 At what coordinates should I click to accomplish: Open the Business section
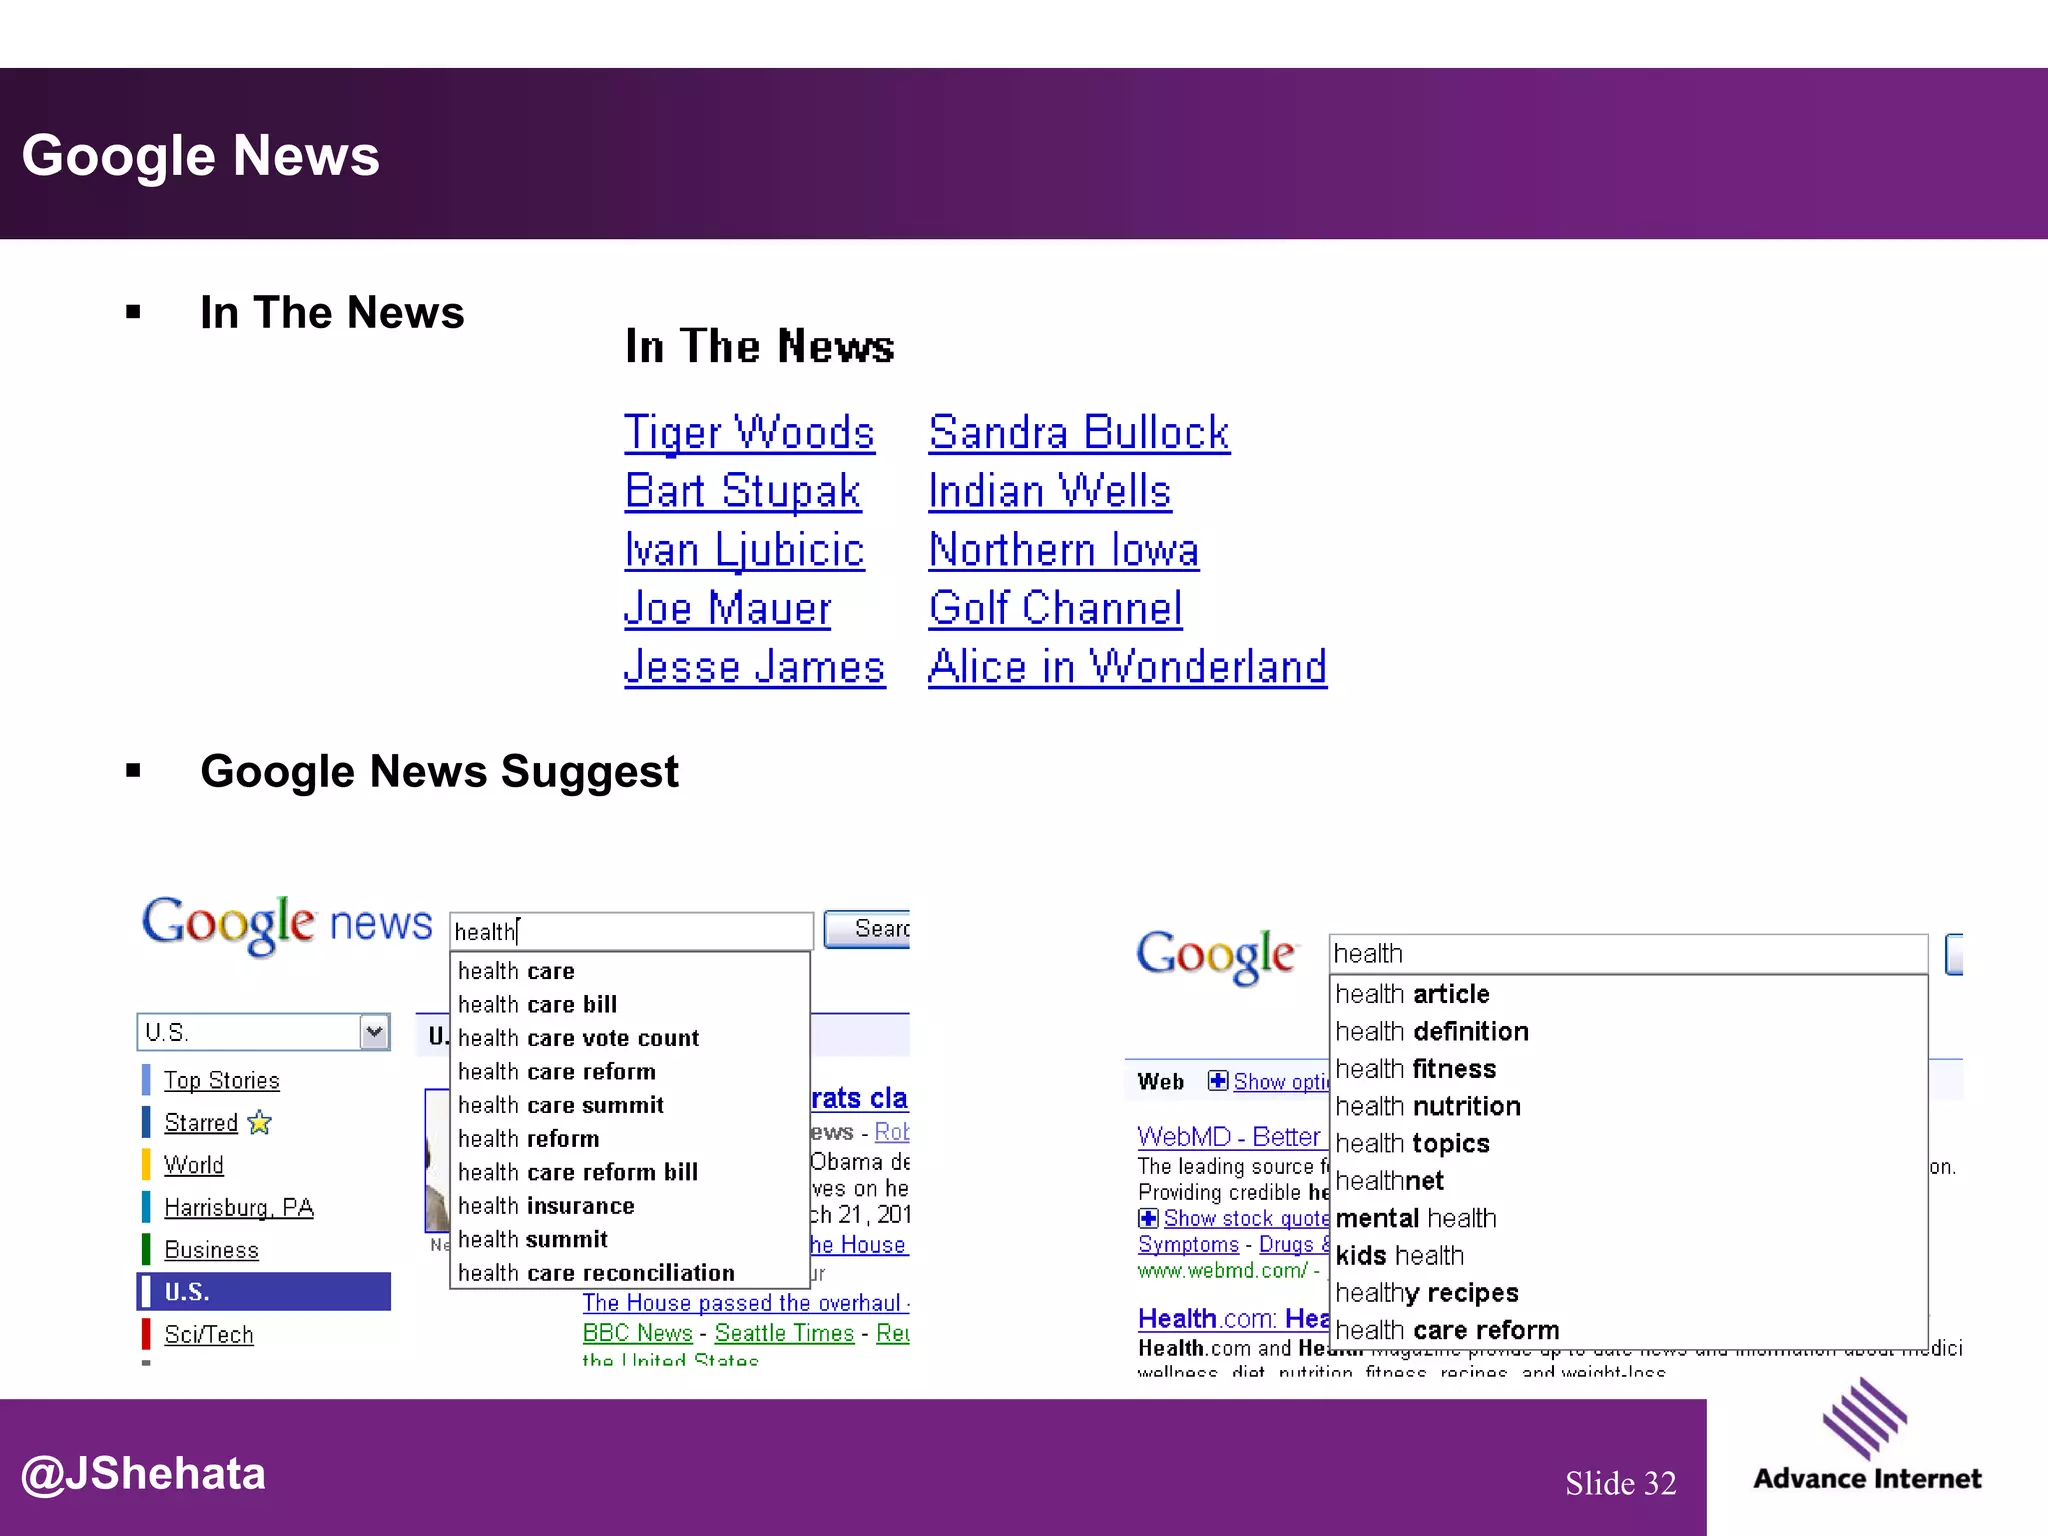[x=211, y=1250]
